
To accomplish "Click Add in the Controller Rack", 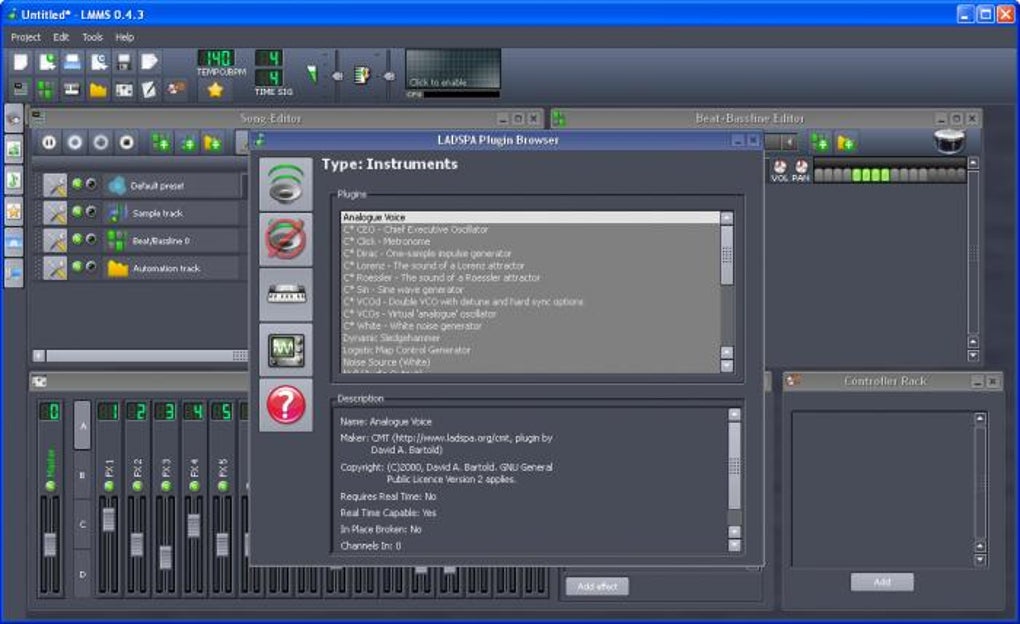I will [881, 582].
